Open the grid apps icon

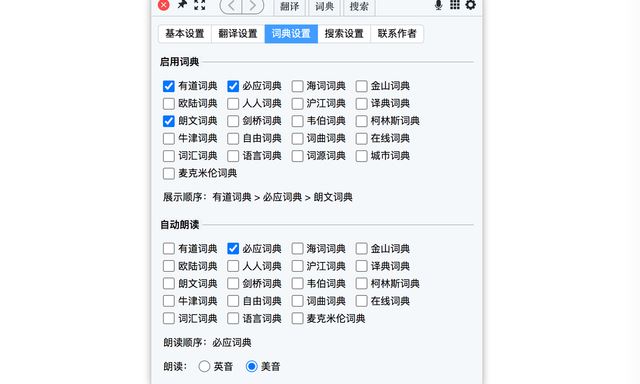[x=455, y=4]
